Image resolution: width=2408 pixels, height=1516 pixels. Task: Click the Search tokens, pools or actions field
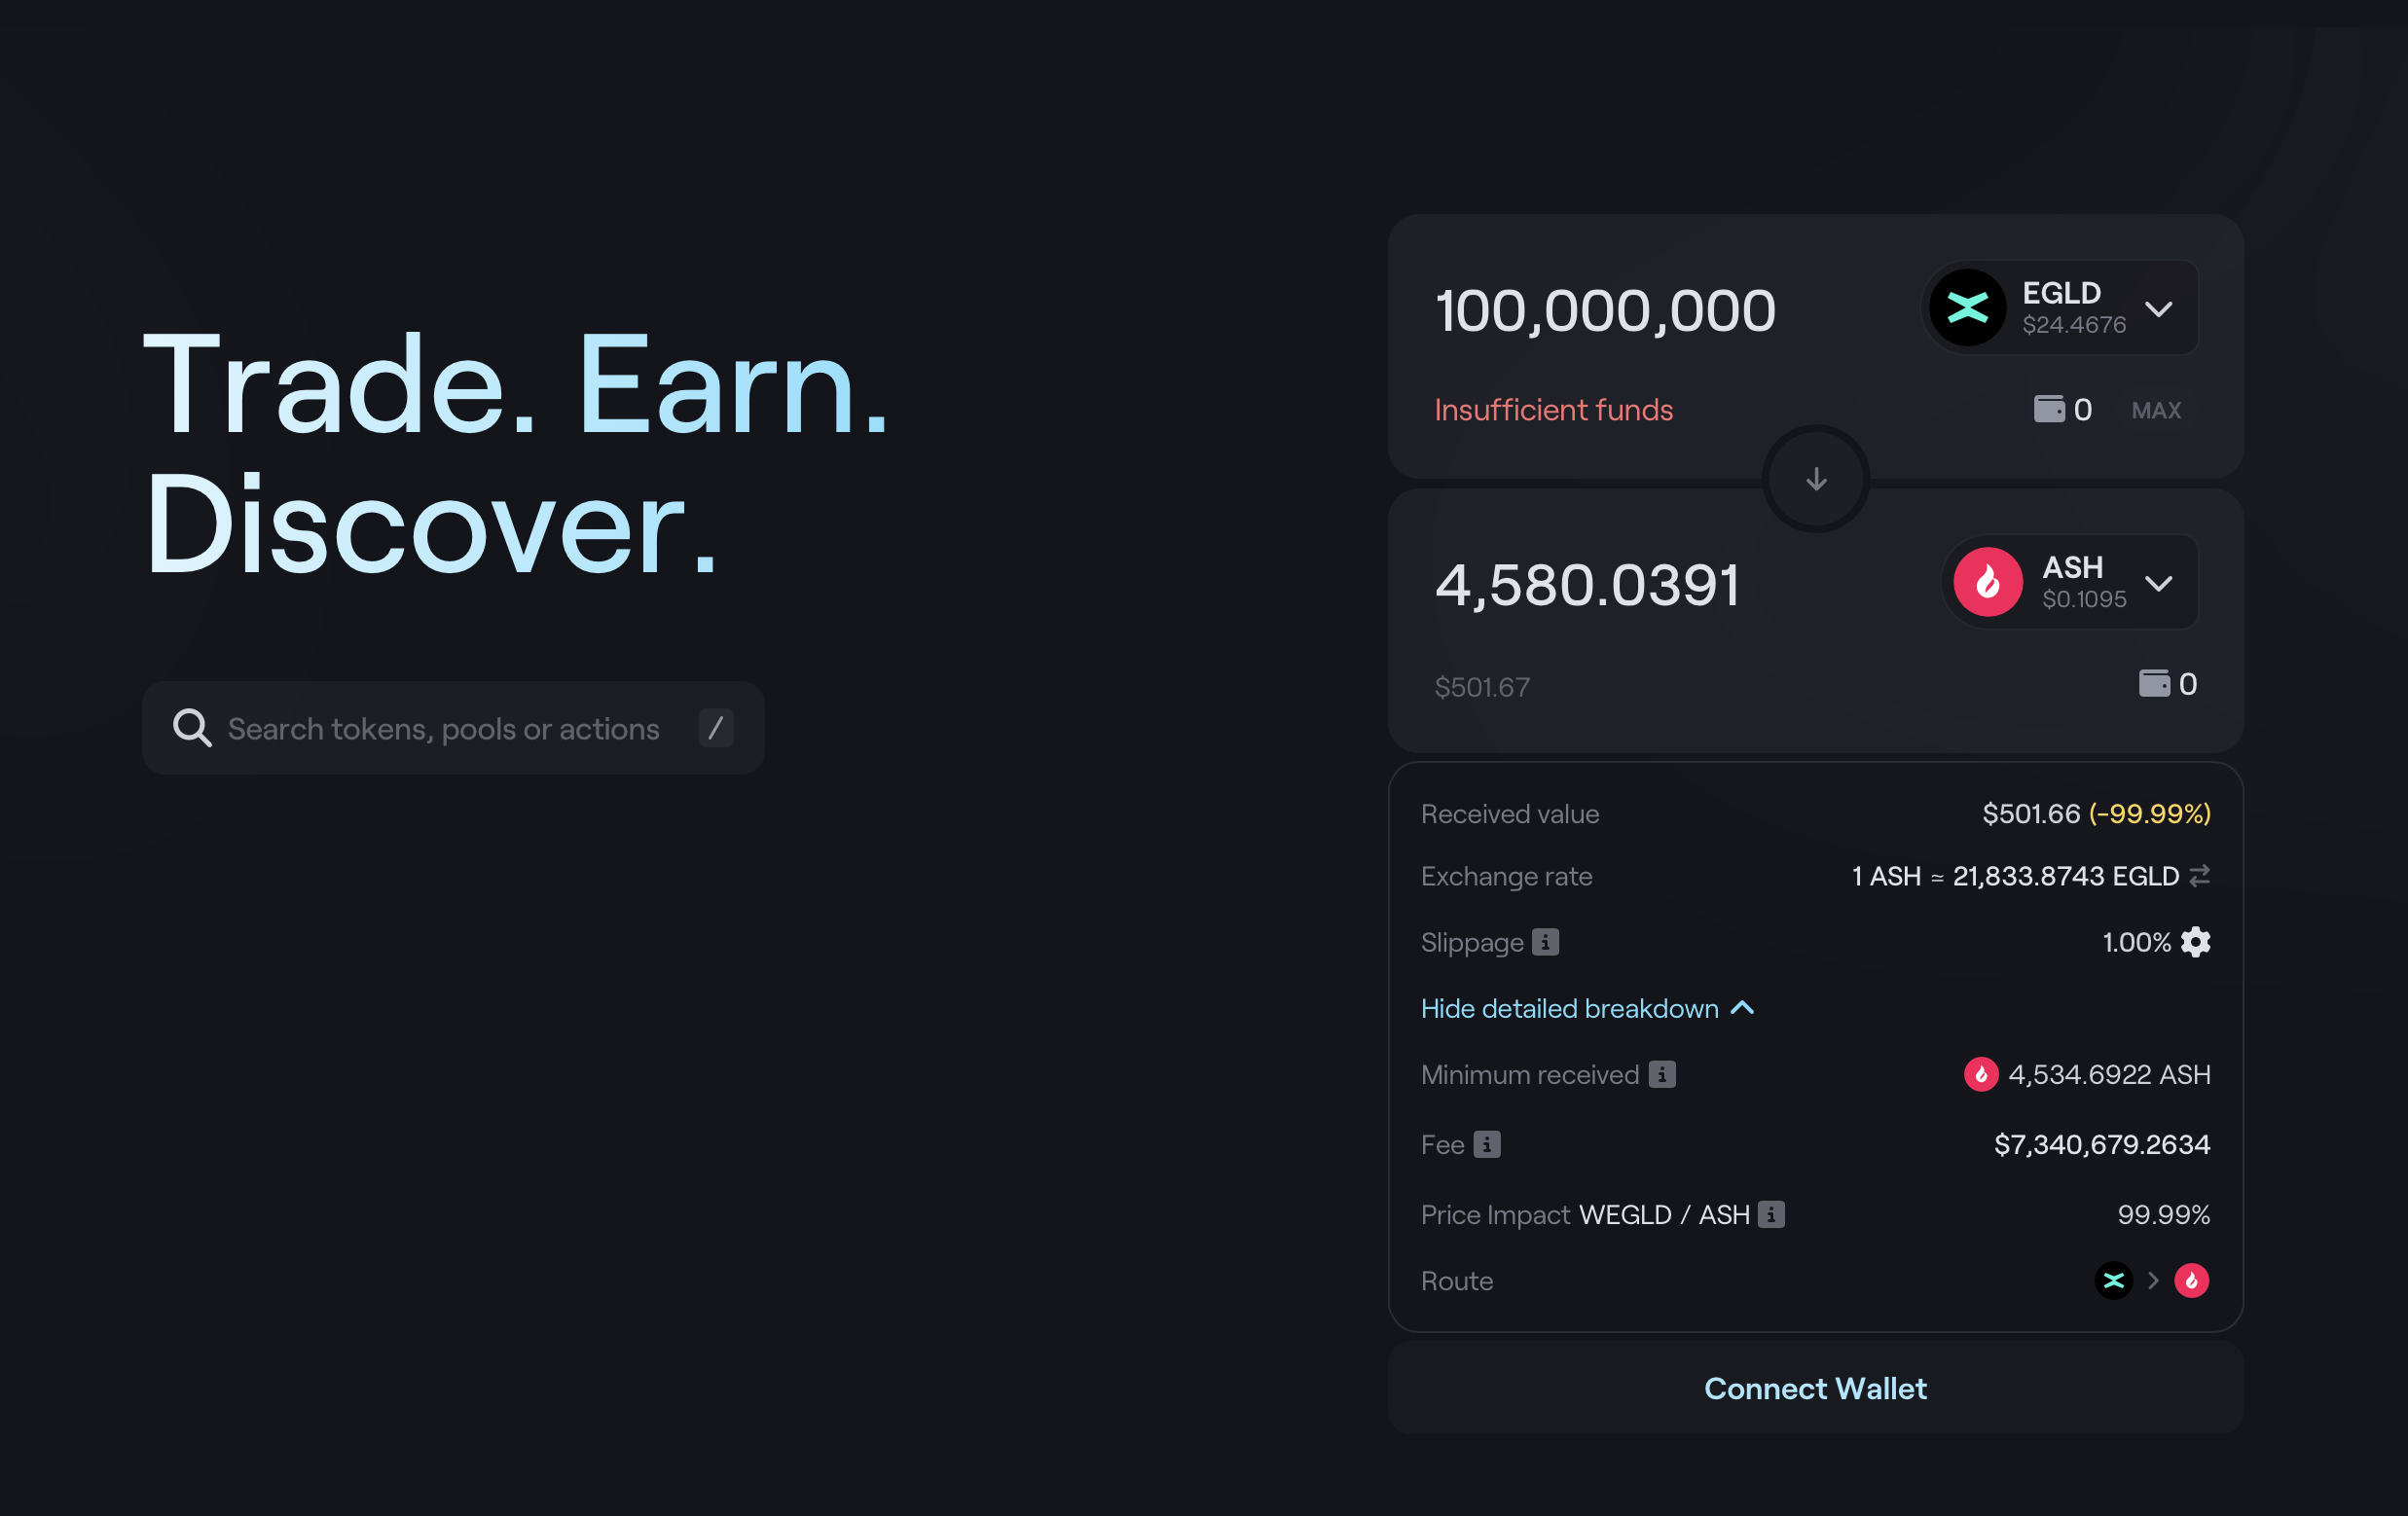pos(453,728)
